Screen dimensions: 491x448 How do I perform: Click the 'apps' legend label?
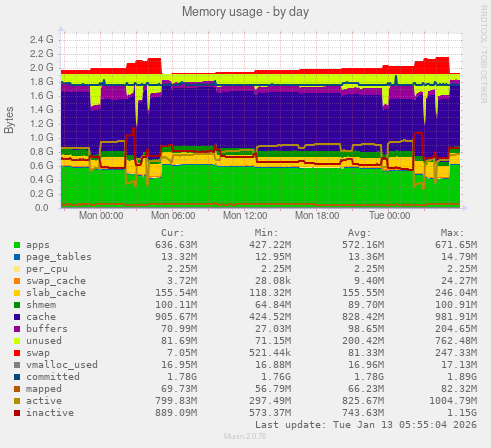coord(38,245)
